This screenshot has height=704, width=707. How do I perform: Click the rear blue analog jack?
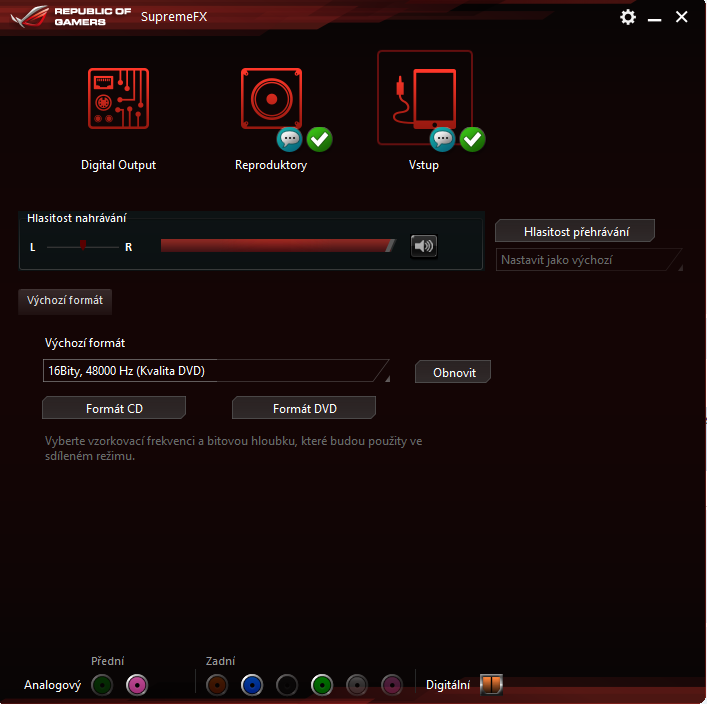(252, 685)
